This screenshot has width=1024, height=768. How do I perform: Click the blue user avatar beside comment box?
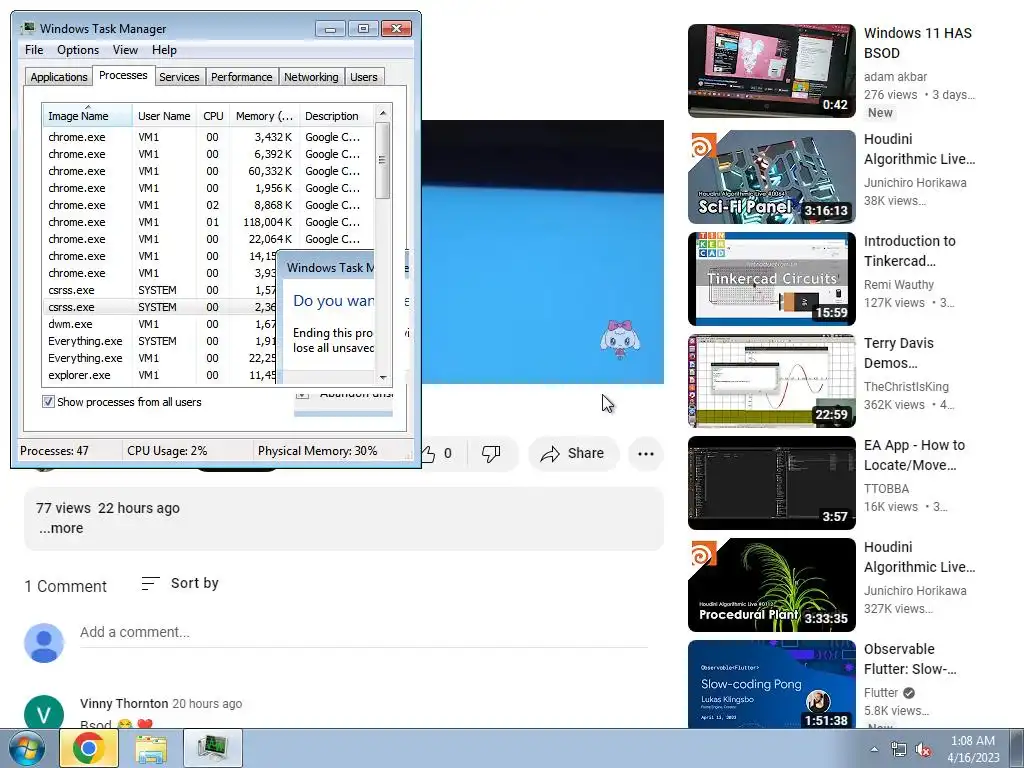(44, 643)
